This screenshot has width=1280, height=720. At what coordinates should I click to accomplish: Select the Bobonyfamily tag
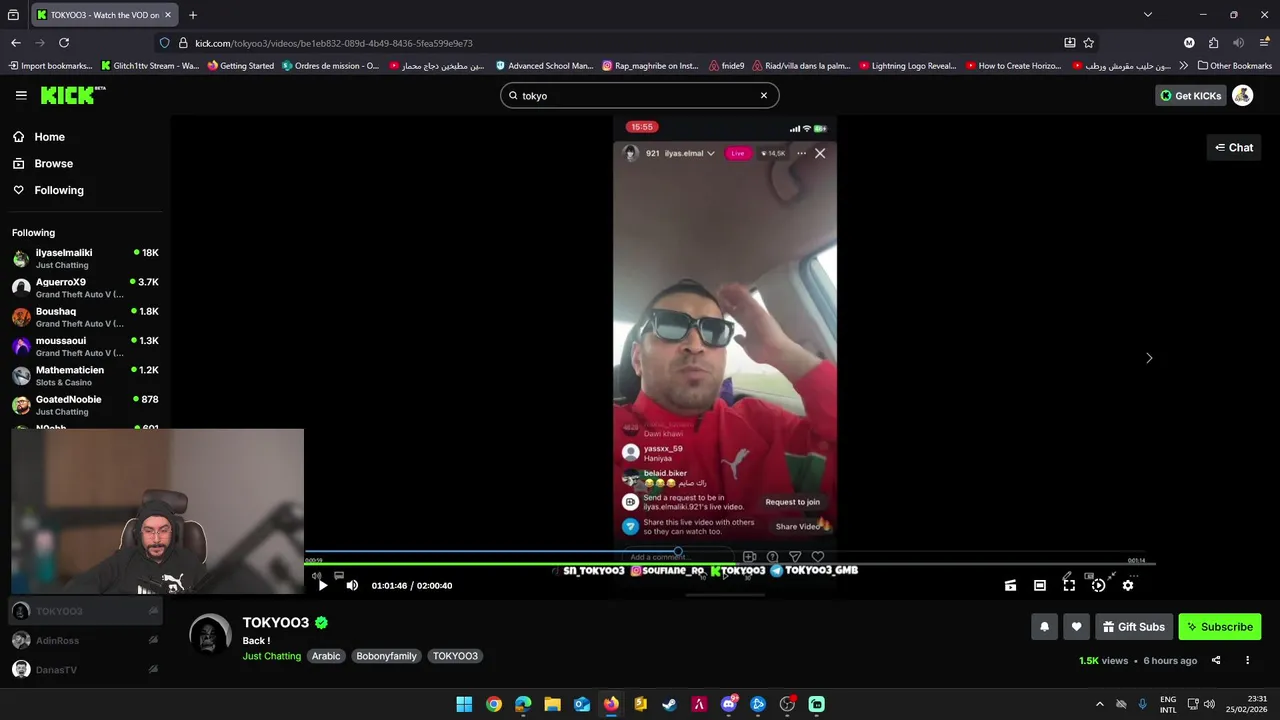pos(386,656)
